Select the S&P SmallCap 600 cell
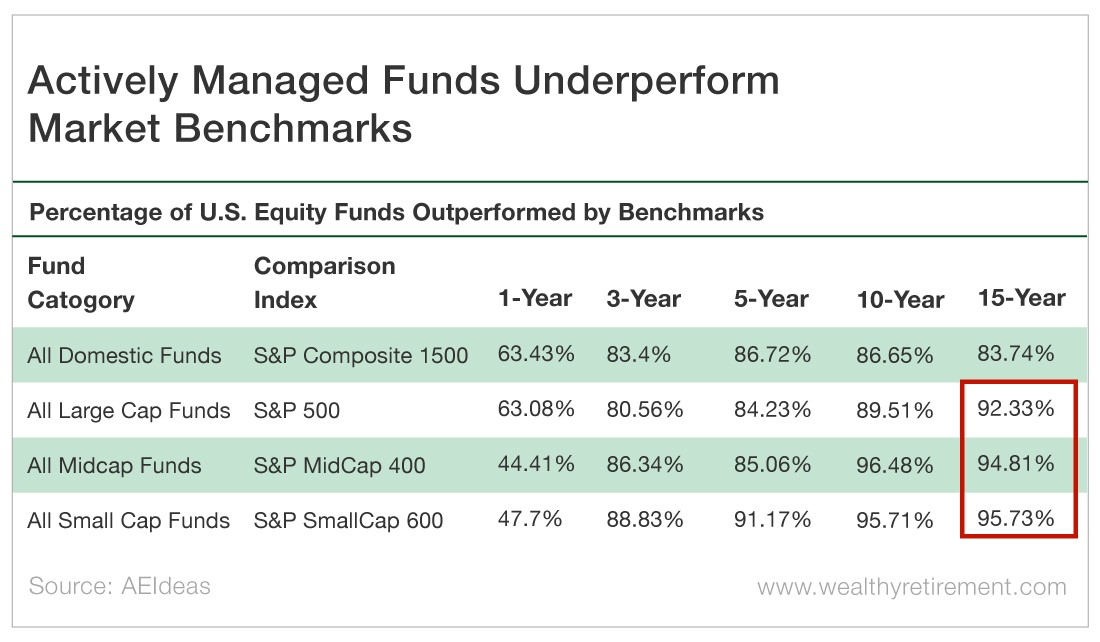Image resolution: width=1100 pixels, height=642 pixels. pos(348,521)
